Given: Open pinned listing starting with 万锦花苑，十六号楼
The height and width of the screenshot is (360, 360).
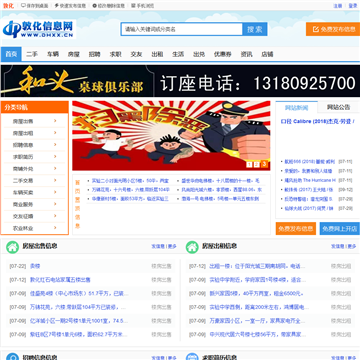Looking at the screenshot, I should point(131,190).
